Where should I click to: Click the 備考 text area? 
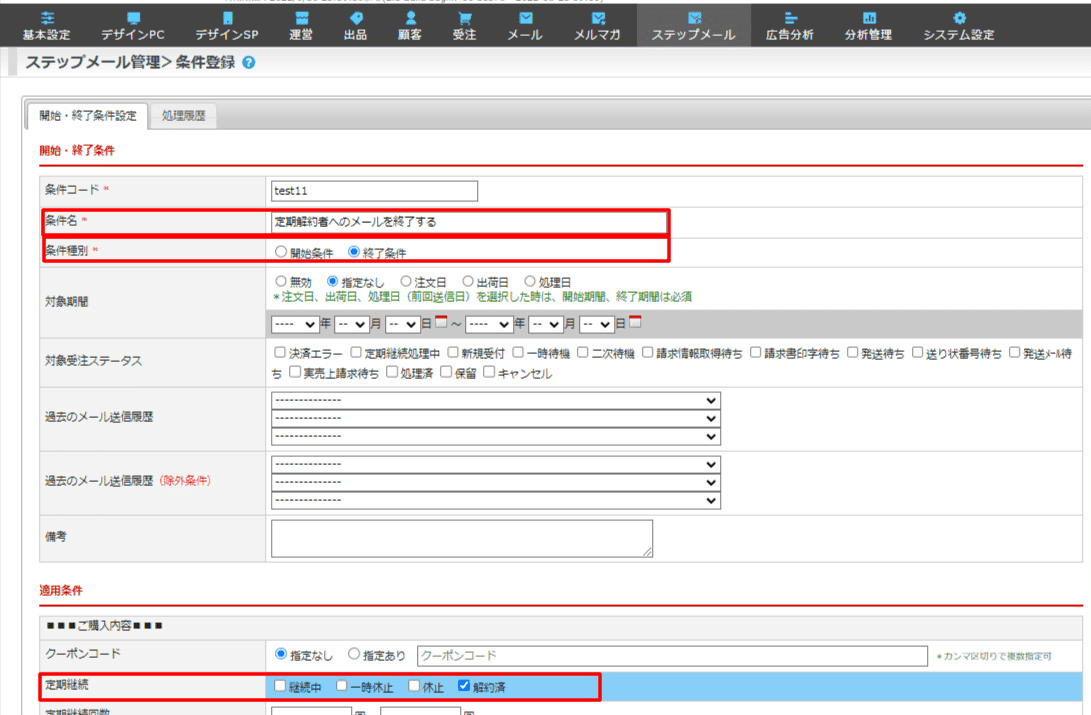[x=462, y=538]
